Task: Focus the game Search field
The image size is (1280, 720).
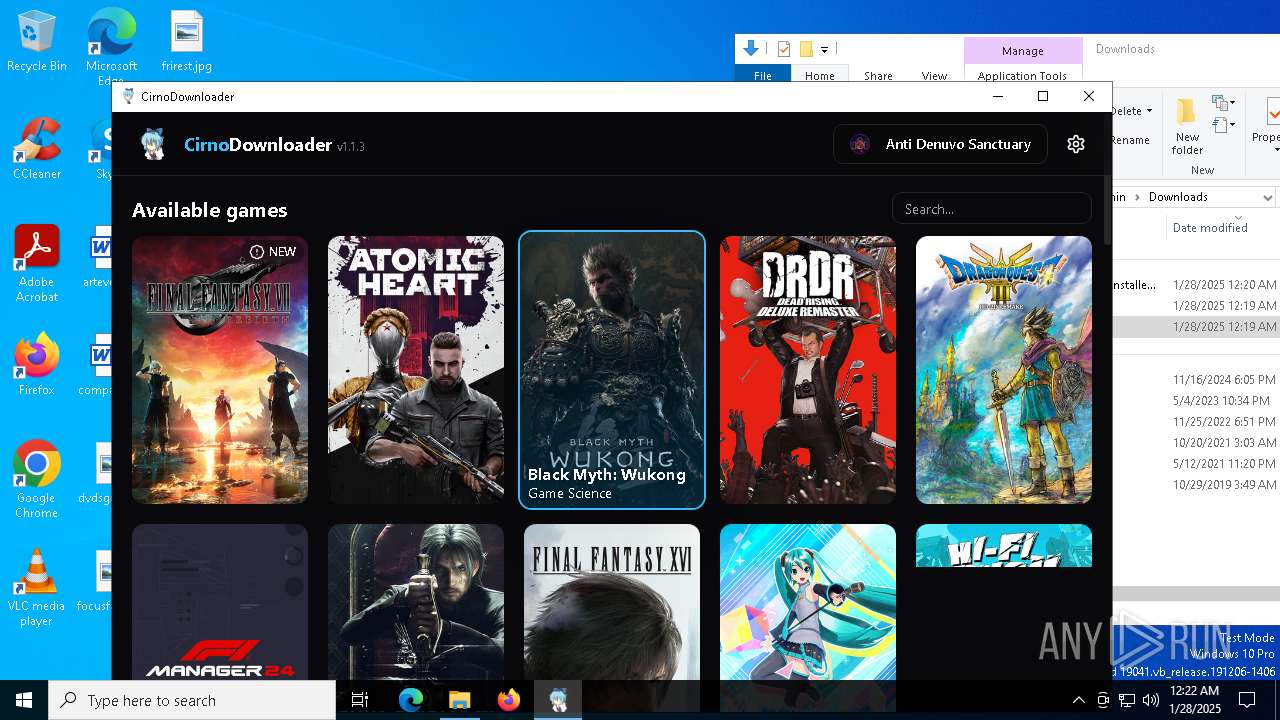Action: pyautogui.click(x=991, y=209)
